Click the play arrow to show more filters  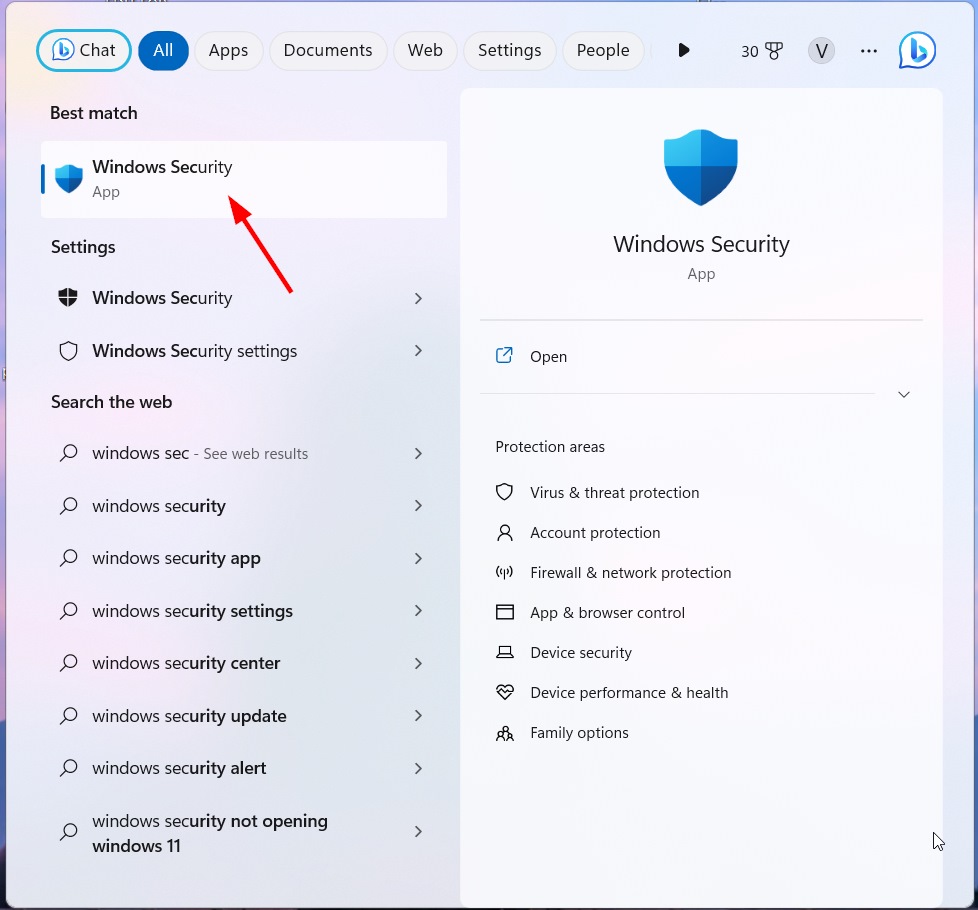(684, 50)
